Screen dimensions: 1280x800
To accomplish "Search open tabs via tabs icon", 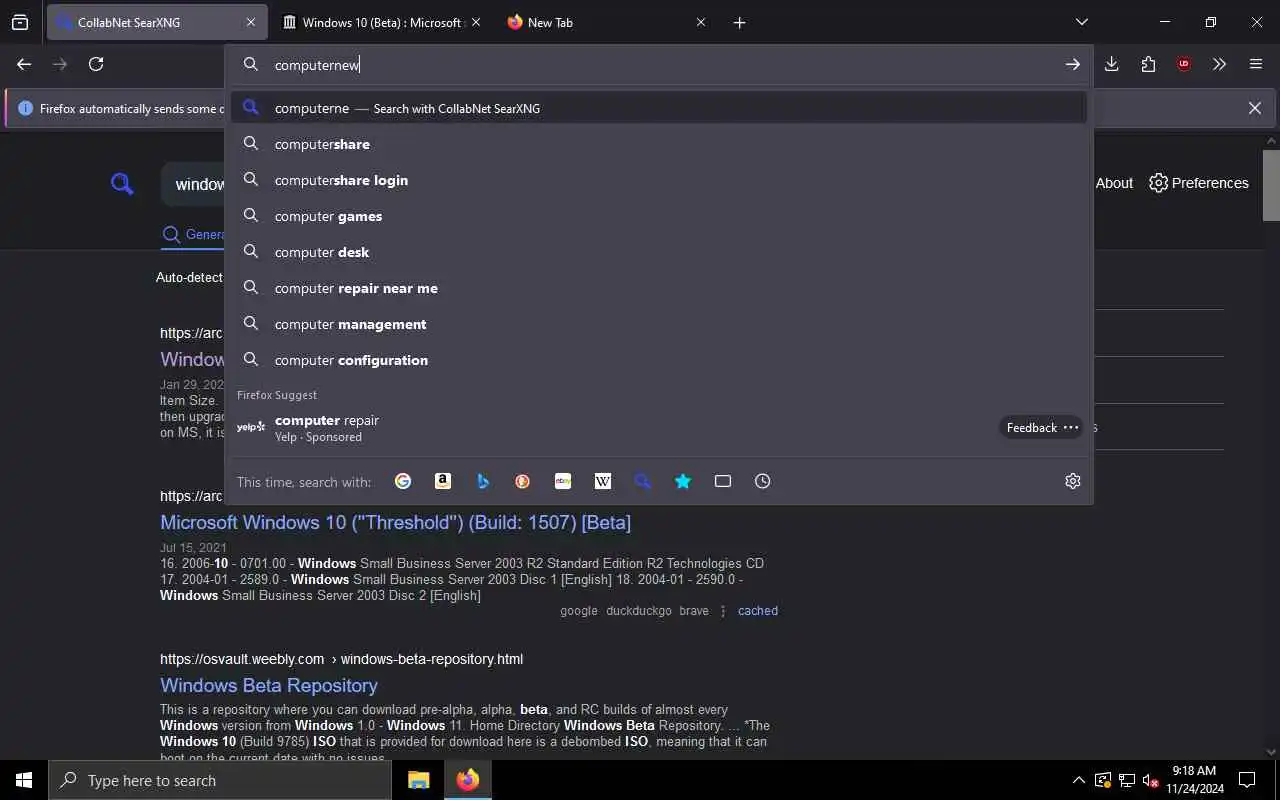I will [x=723, y=481].
